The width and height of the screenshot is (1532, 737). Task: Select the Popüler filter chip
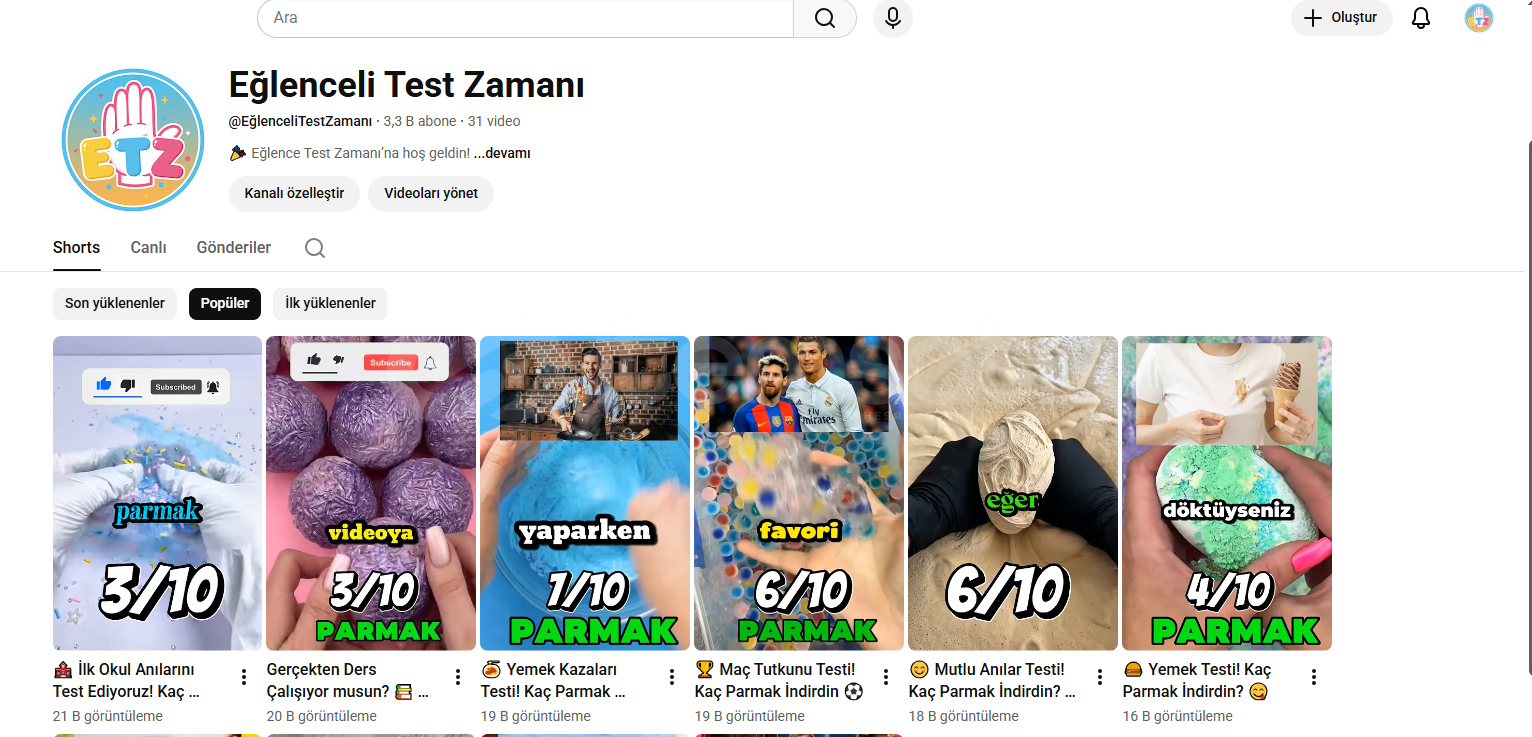click(225, 303)
